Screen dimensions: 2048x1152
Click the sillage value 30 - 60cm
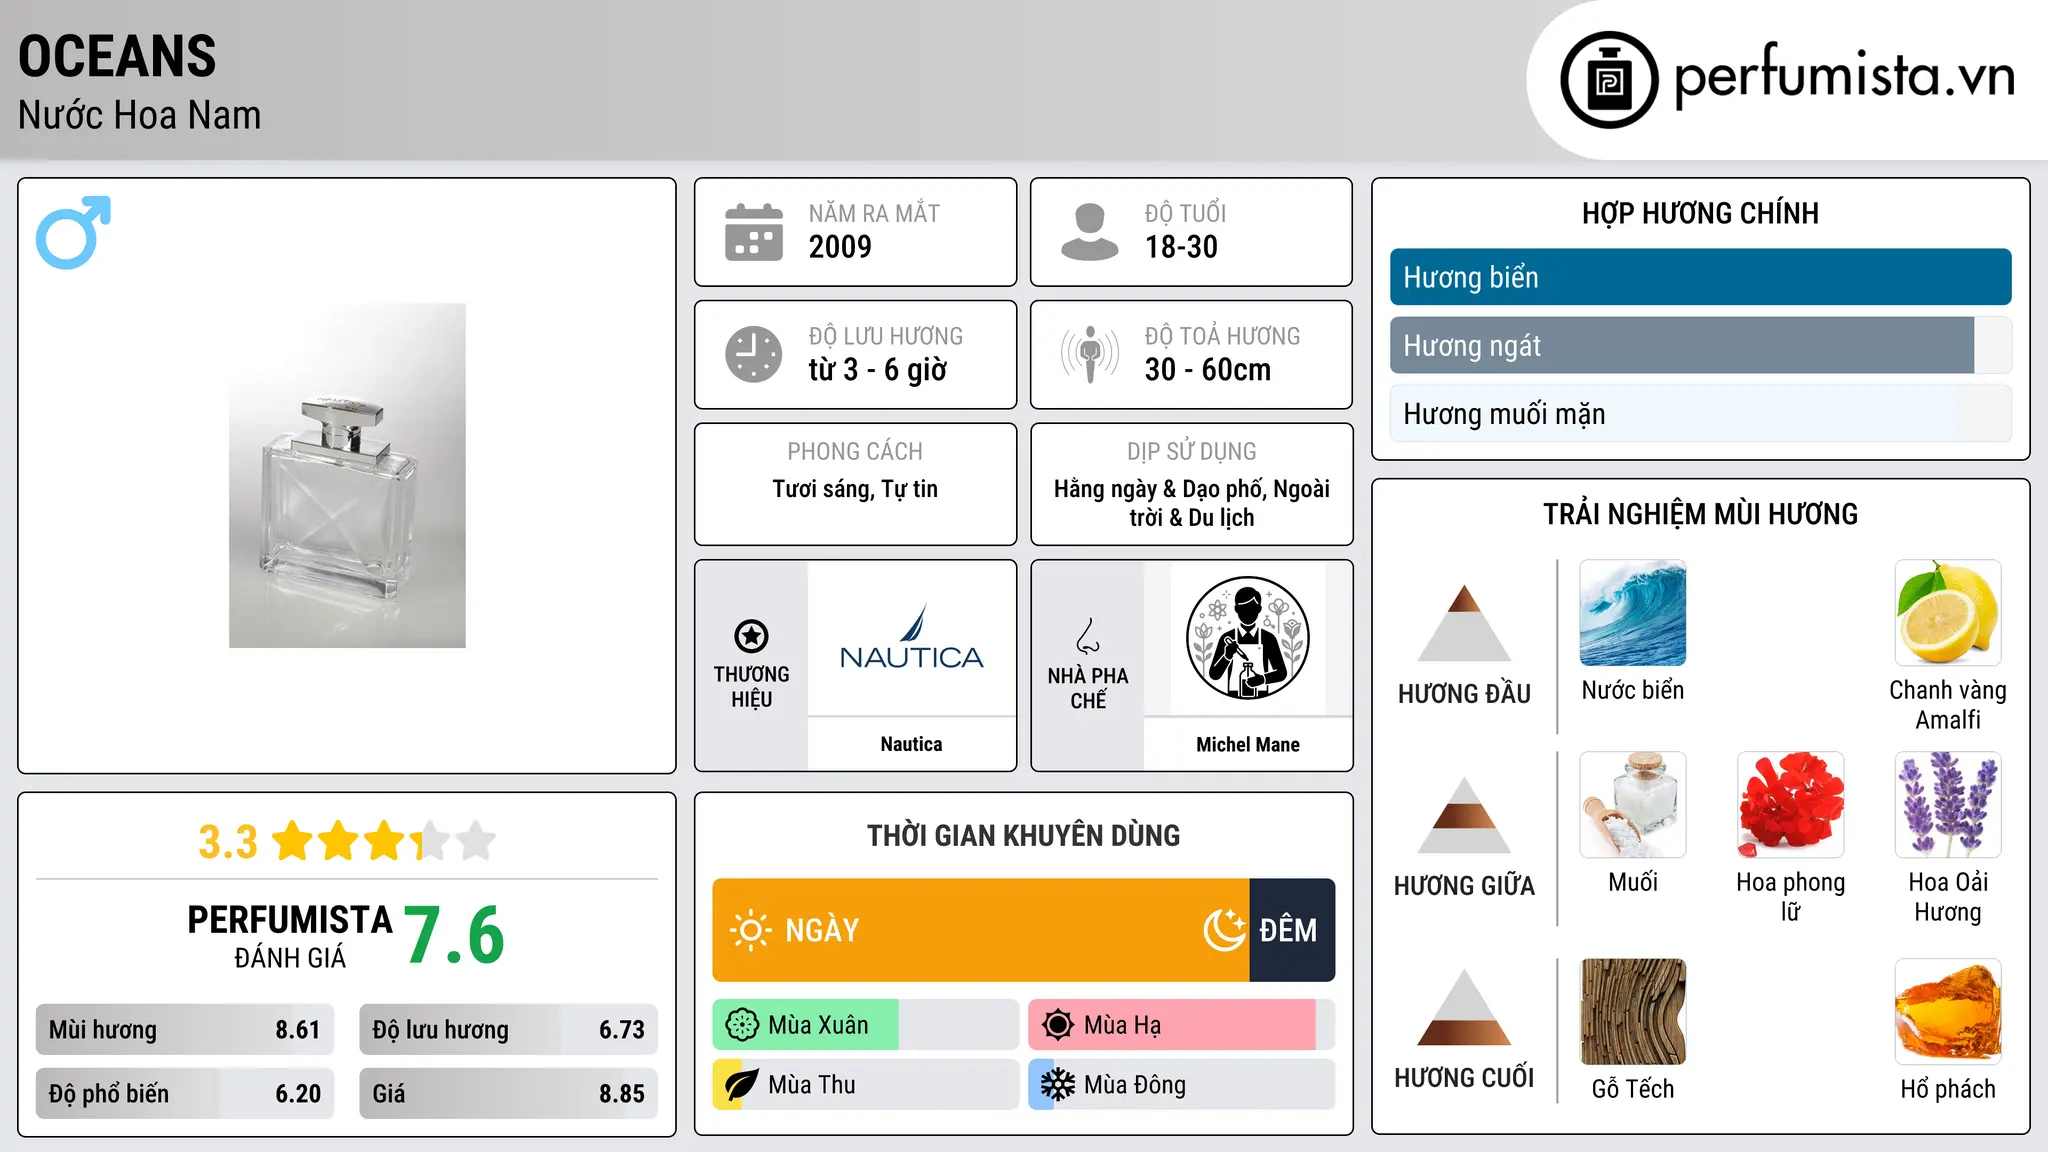(x=1208, y=370)
